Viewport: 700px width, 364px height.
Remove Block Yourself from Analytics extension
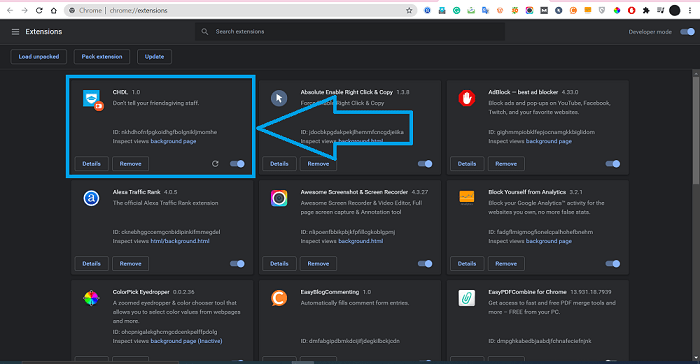pyautogui.click(x=506, y=264)
